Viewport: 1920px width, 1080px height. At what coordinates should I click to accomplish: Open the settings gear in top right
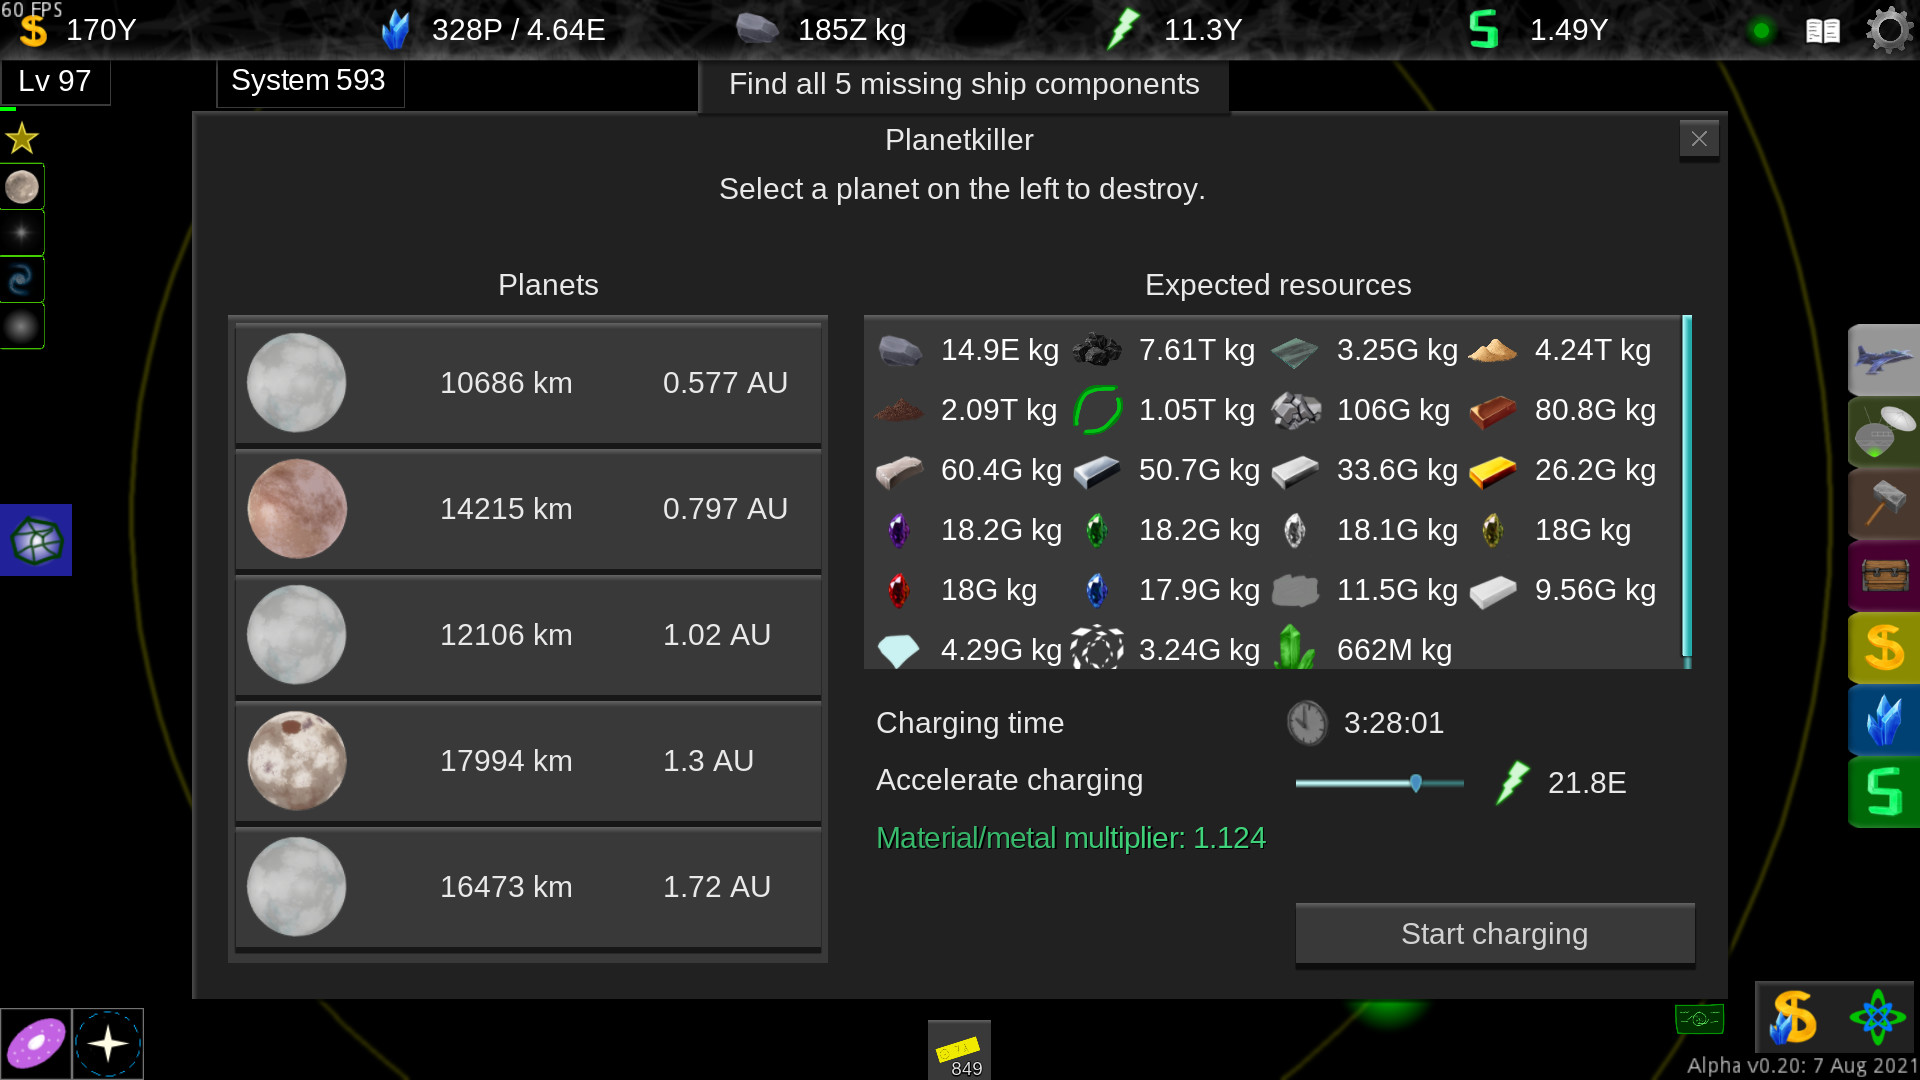(x=1888, y=30)
